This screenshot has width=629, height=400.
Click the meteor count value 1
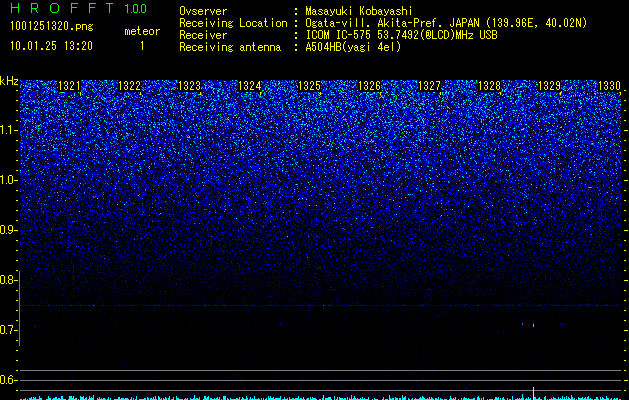coord(142,46)
